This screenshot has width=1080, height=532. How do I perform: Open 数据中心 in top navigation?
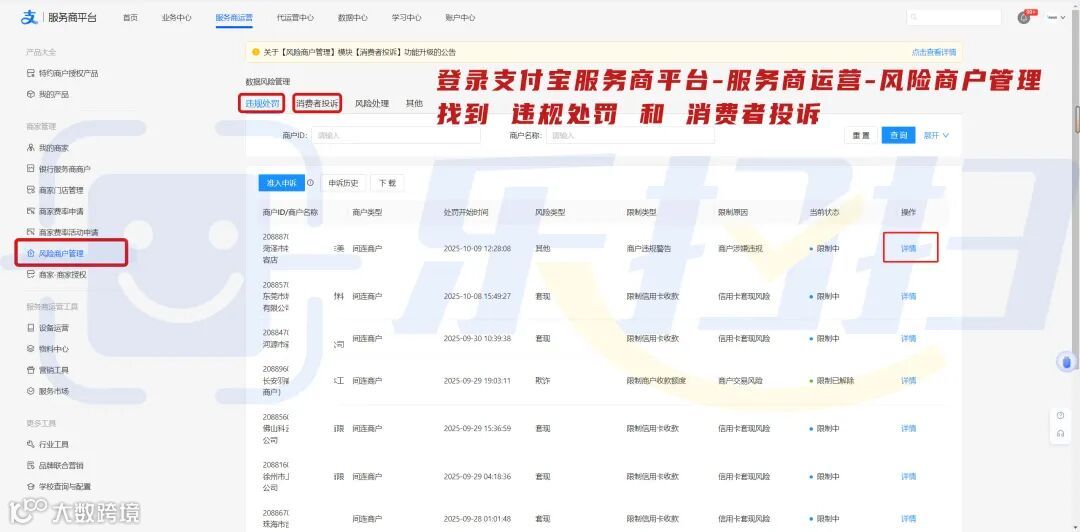point(353,18)
